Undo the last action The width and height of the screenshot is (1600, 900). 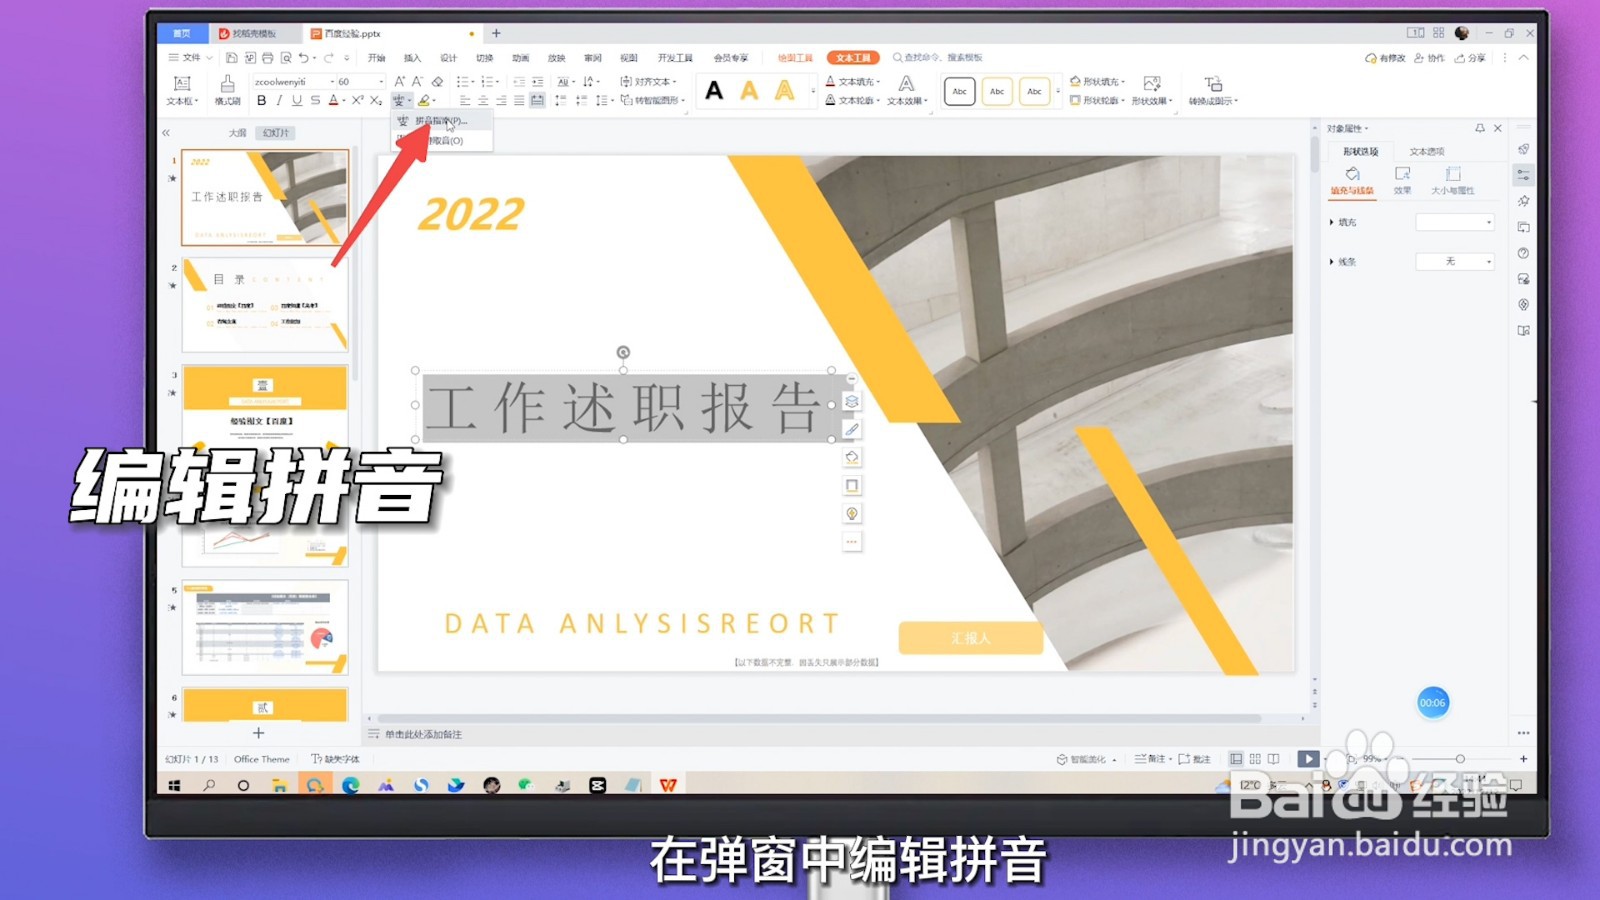304,58
